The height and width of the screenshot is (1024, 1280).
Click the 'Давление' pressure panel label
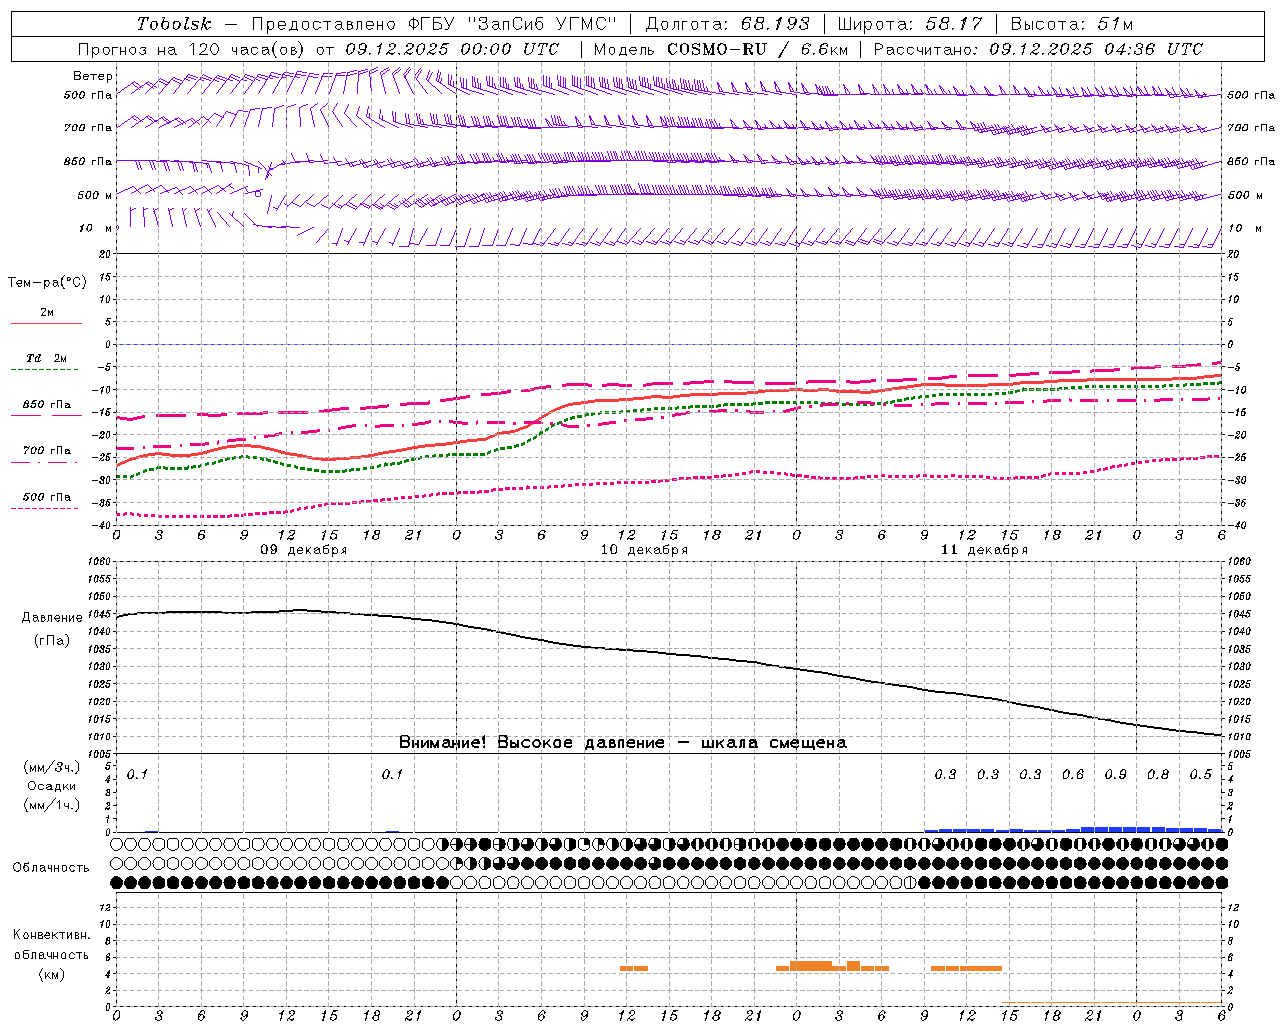52,618
